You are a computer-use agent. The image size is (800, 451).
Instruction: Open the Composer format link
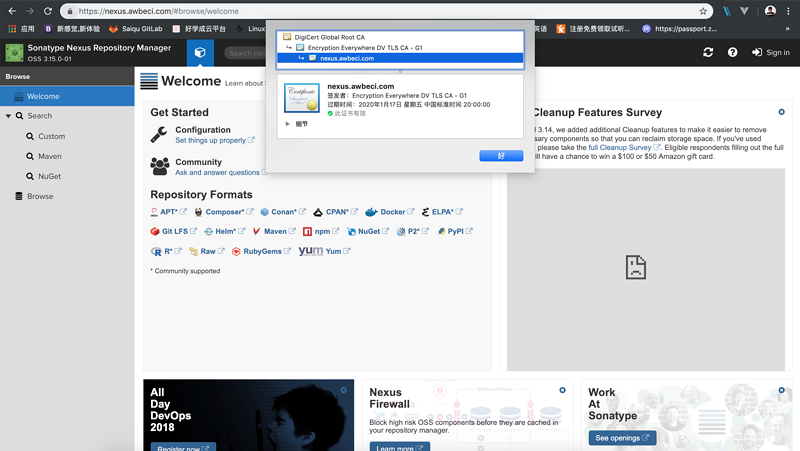[224, 212]
